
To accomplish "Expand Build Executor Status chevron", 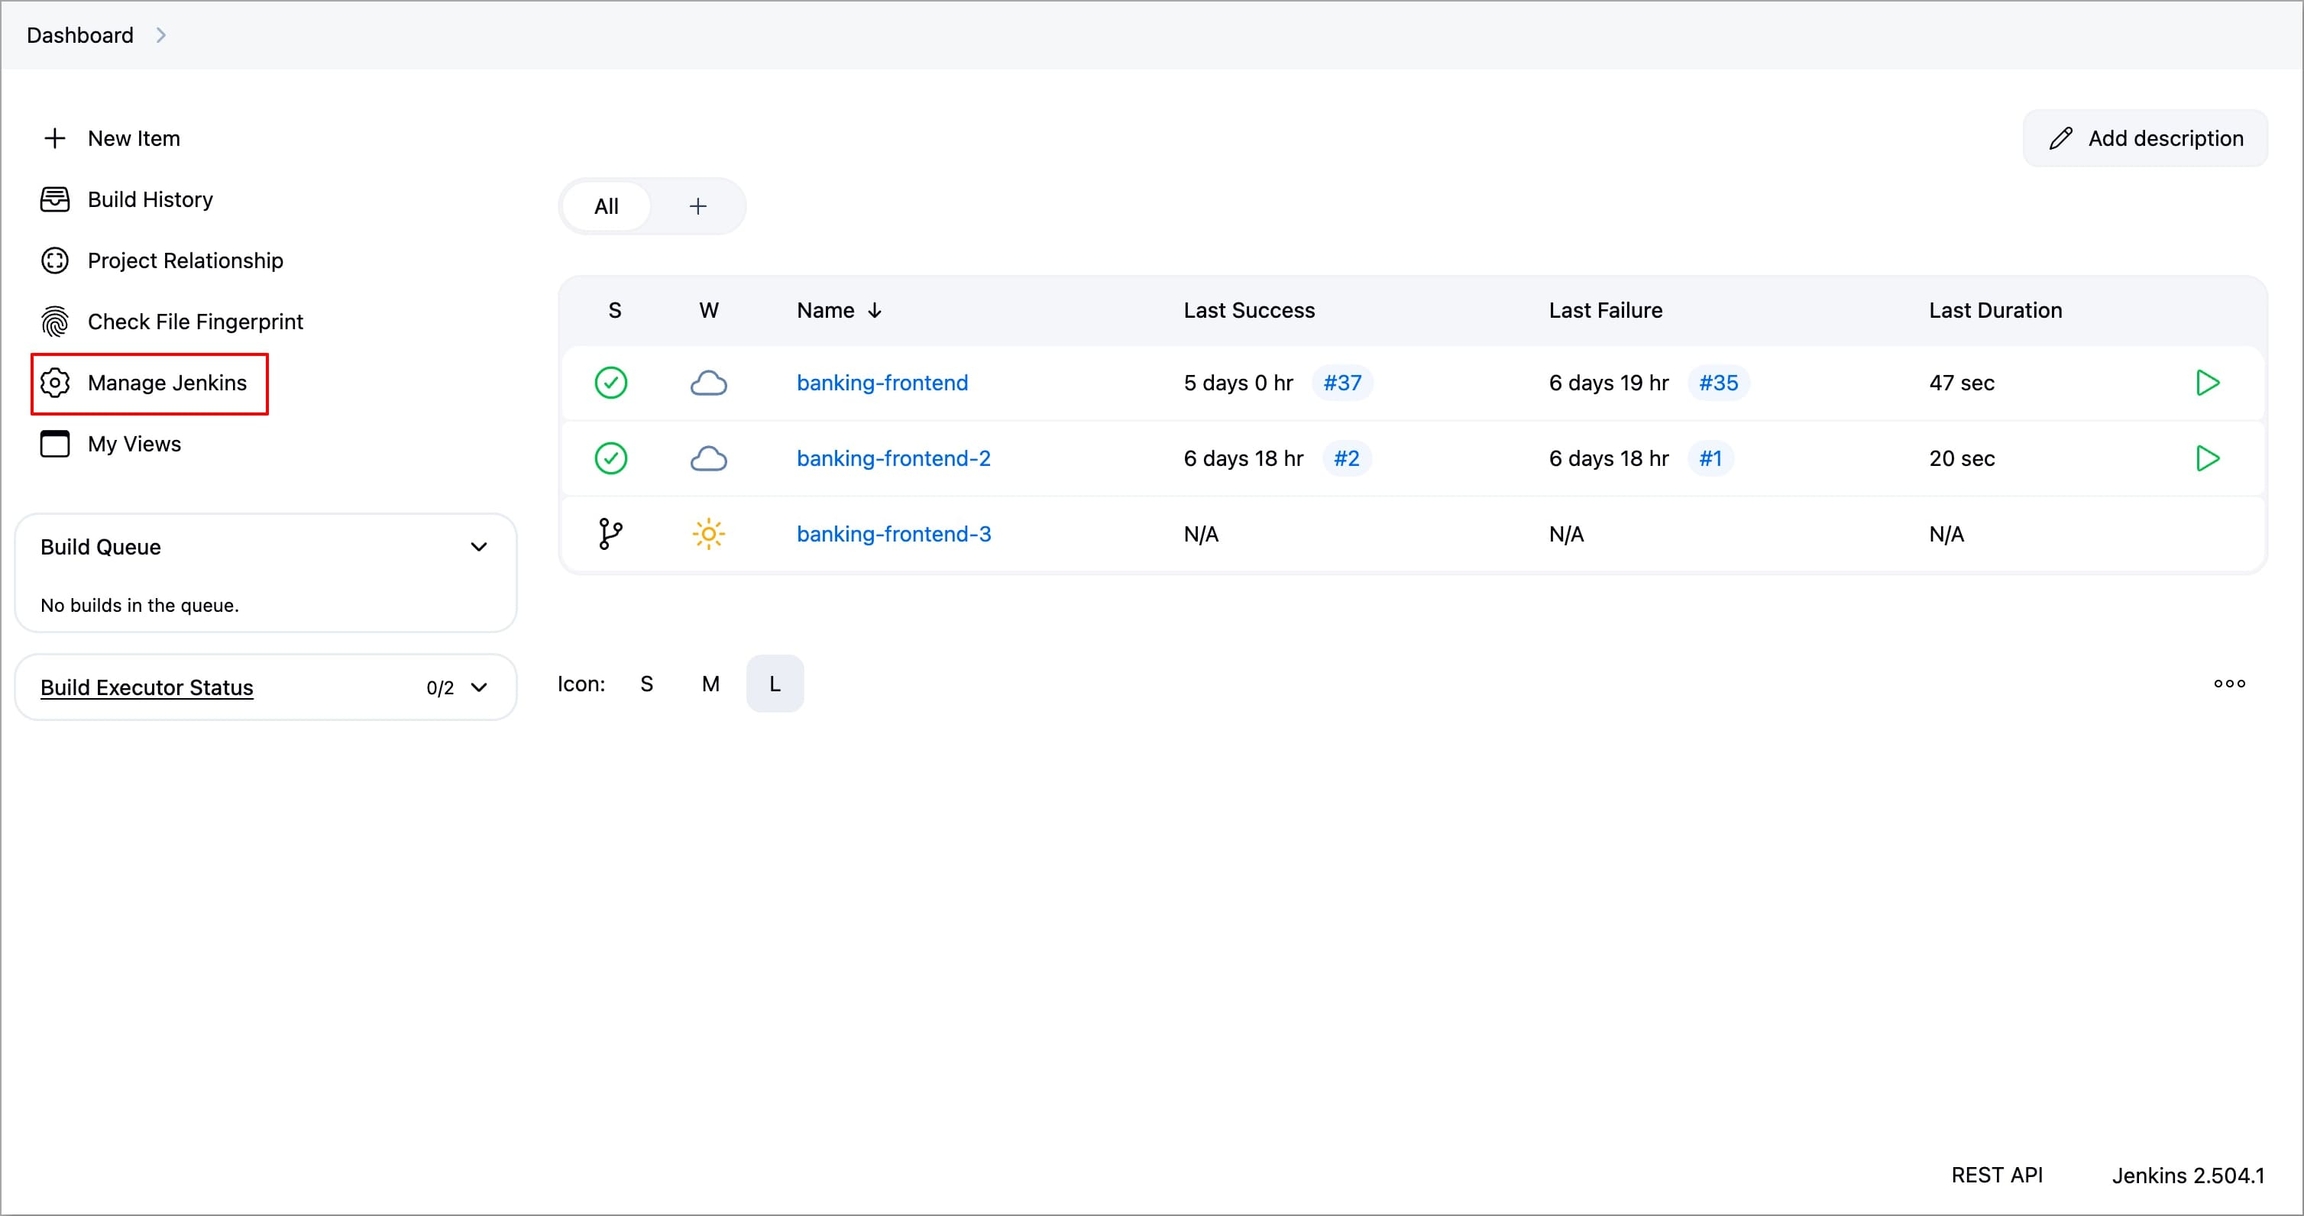I will [479, 688].
